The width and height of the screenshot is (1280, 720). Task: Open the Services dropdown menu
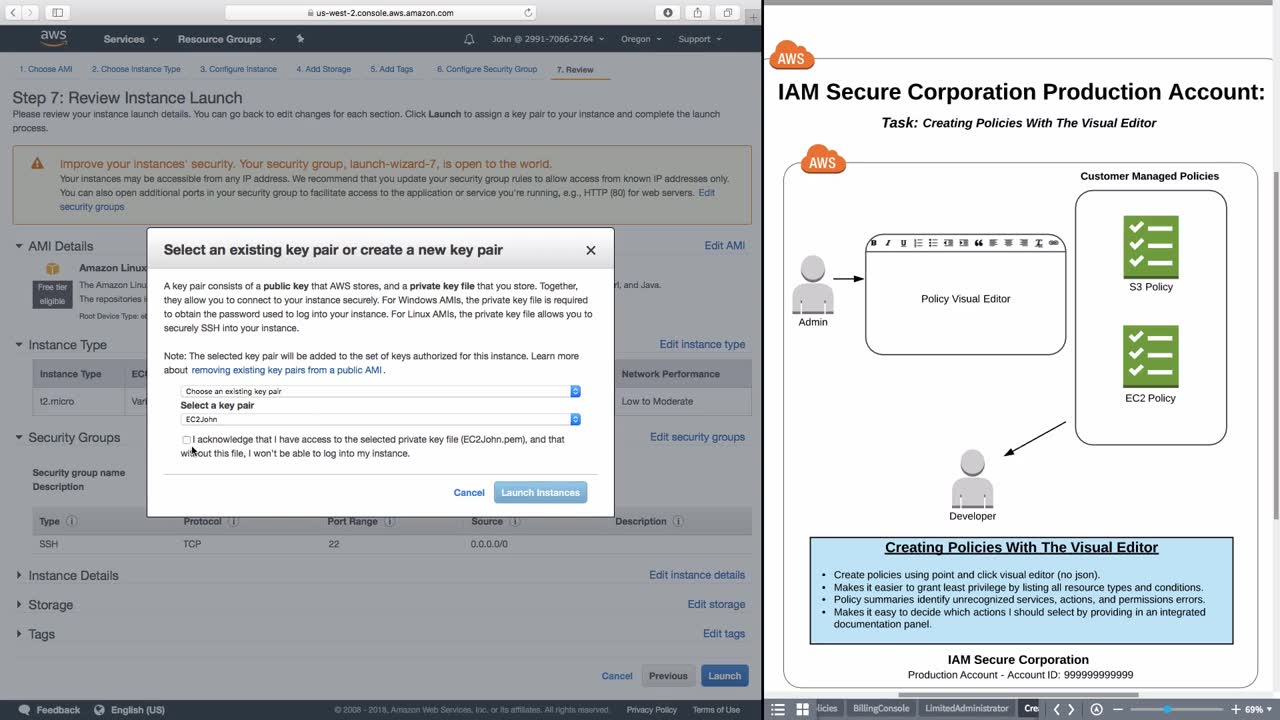coord(131,39)
